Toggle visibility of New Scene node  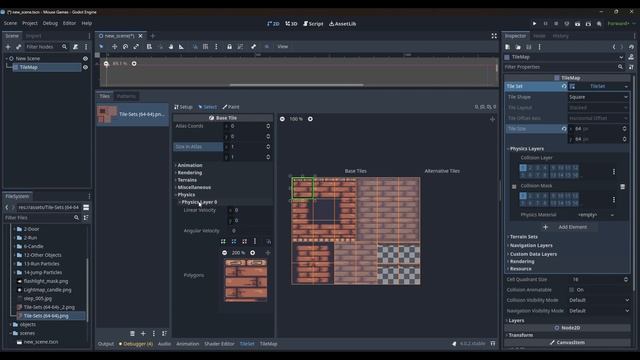coord(85,58)
